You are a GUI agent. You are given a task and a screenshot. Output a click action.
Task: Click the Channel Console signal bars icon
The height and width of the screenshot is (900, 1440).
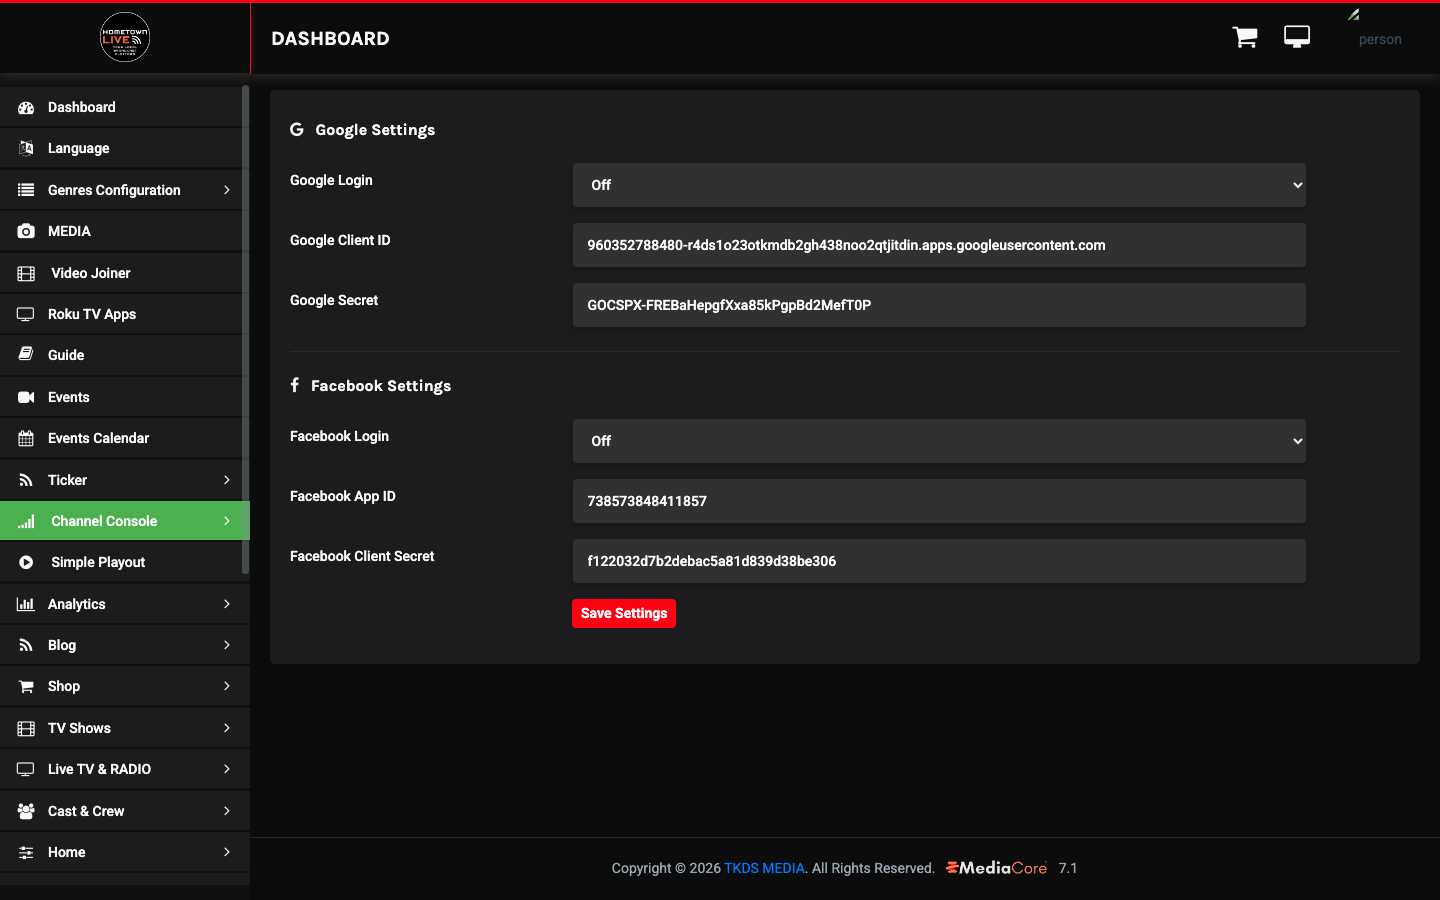tap(26, 521)
